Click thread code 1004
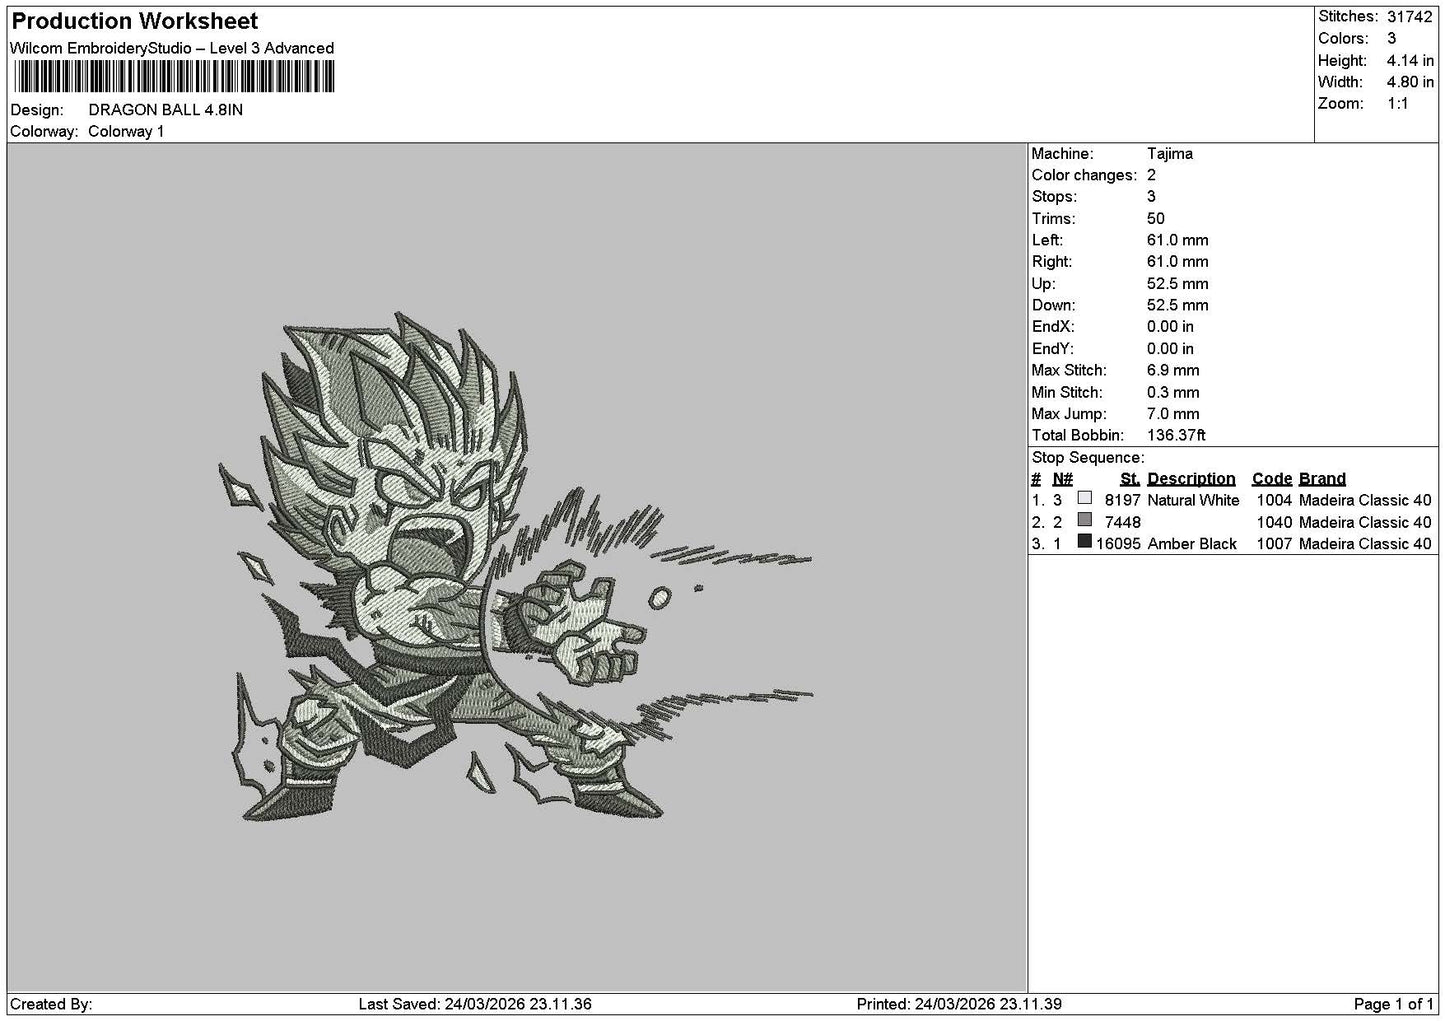1445x1021 pixels. (1274, 500)
